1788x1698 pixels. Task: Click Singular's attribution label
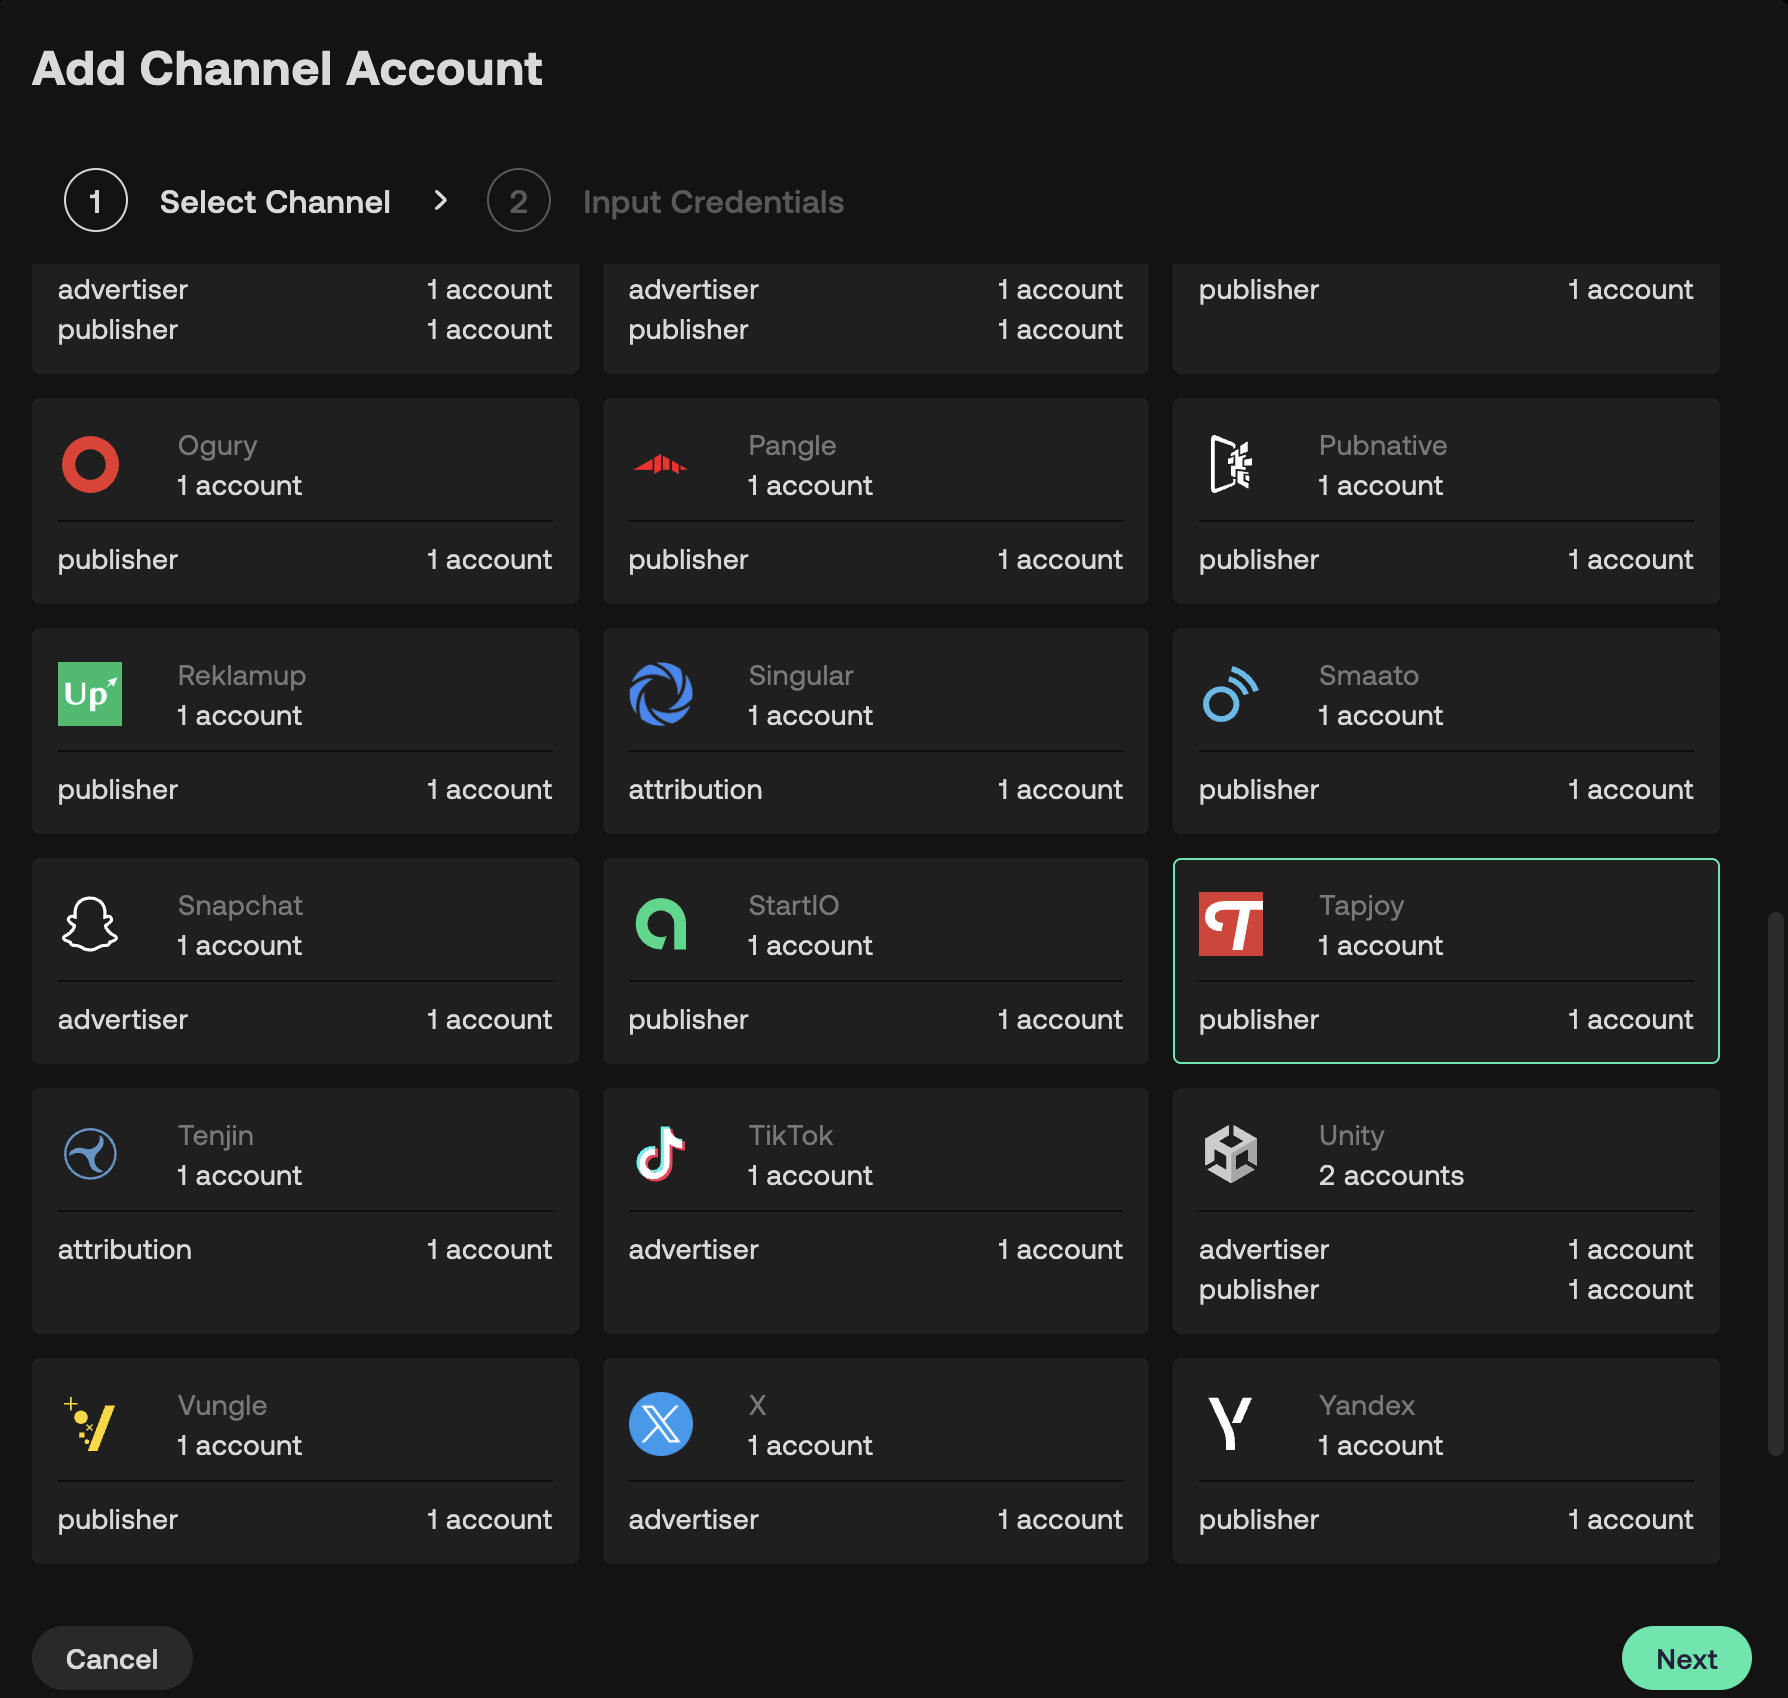pos(695,789)
